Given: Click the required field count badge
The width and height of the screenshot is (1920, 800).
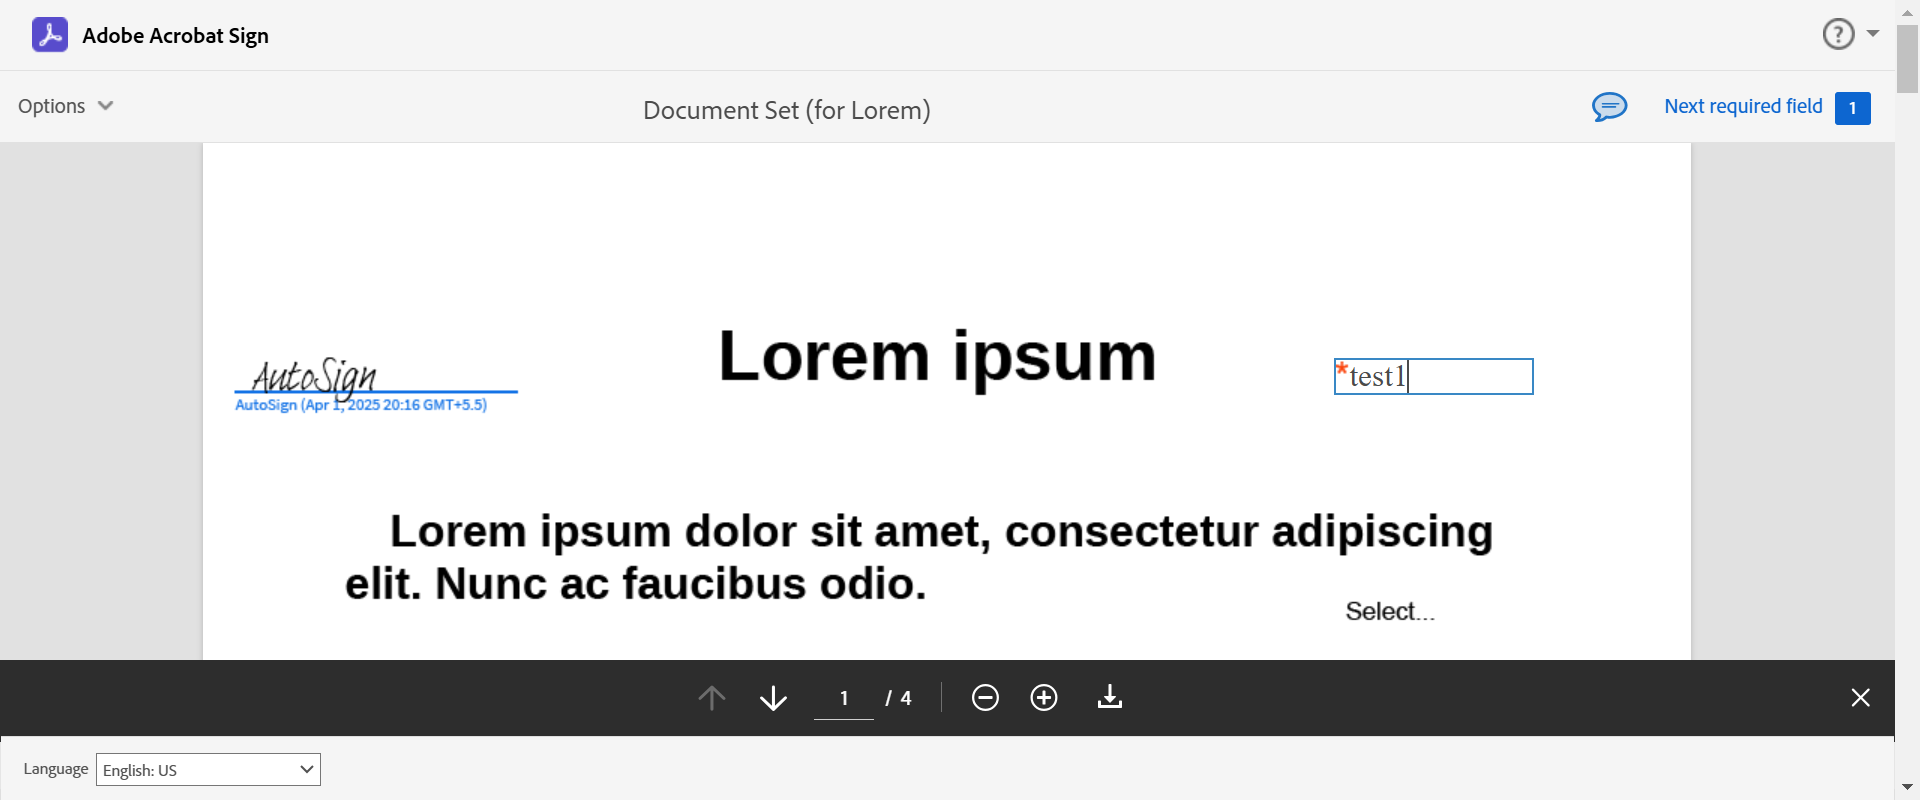Looking at the screenshot, I should [x=1853, y=108].
